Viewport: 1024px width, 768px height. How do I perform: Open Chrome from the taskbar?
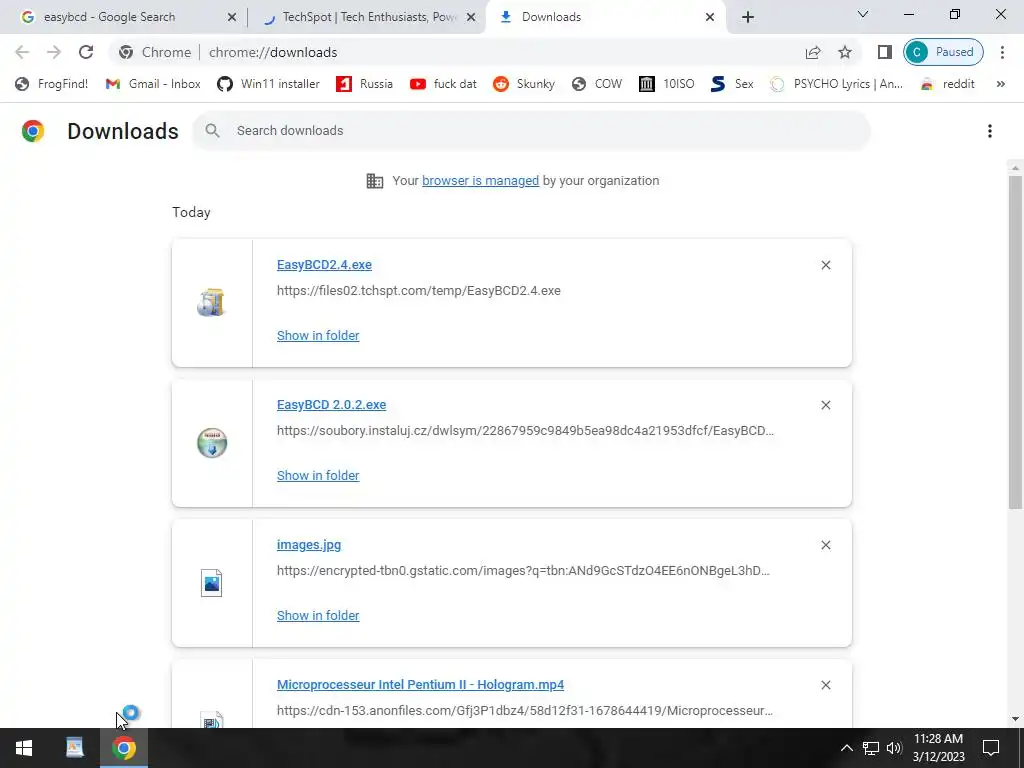124,748
